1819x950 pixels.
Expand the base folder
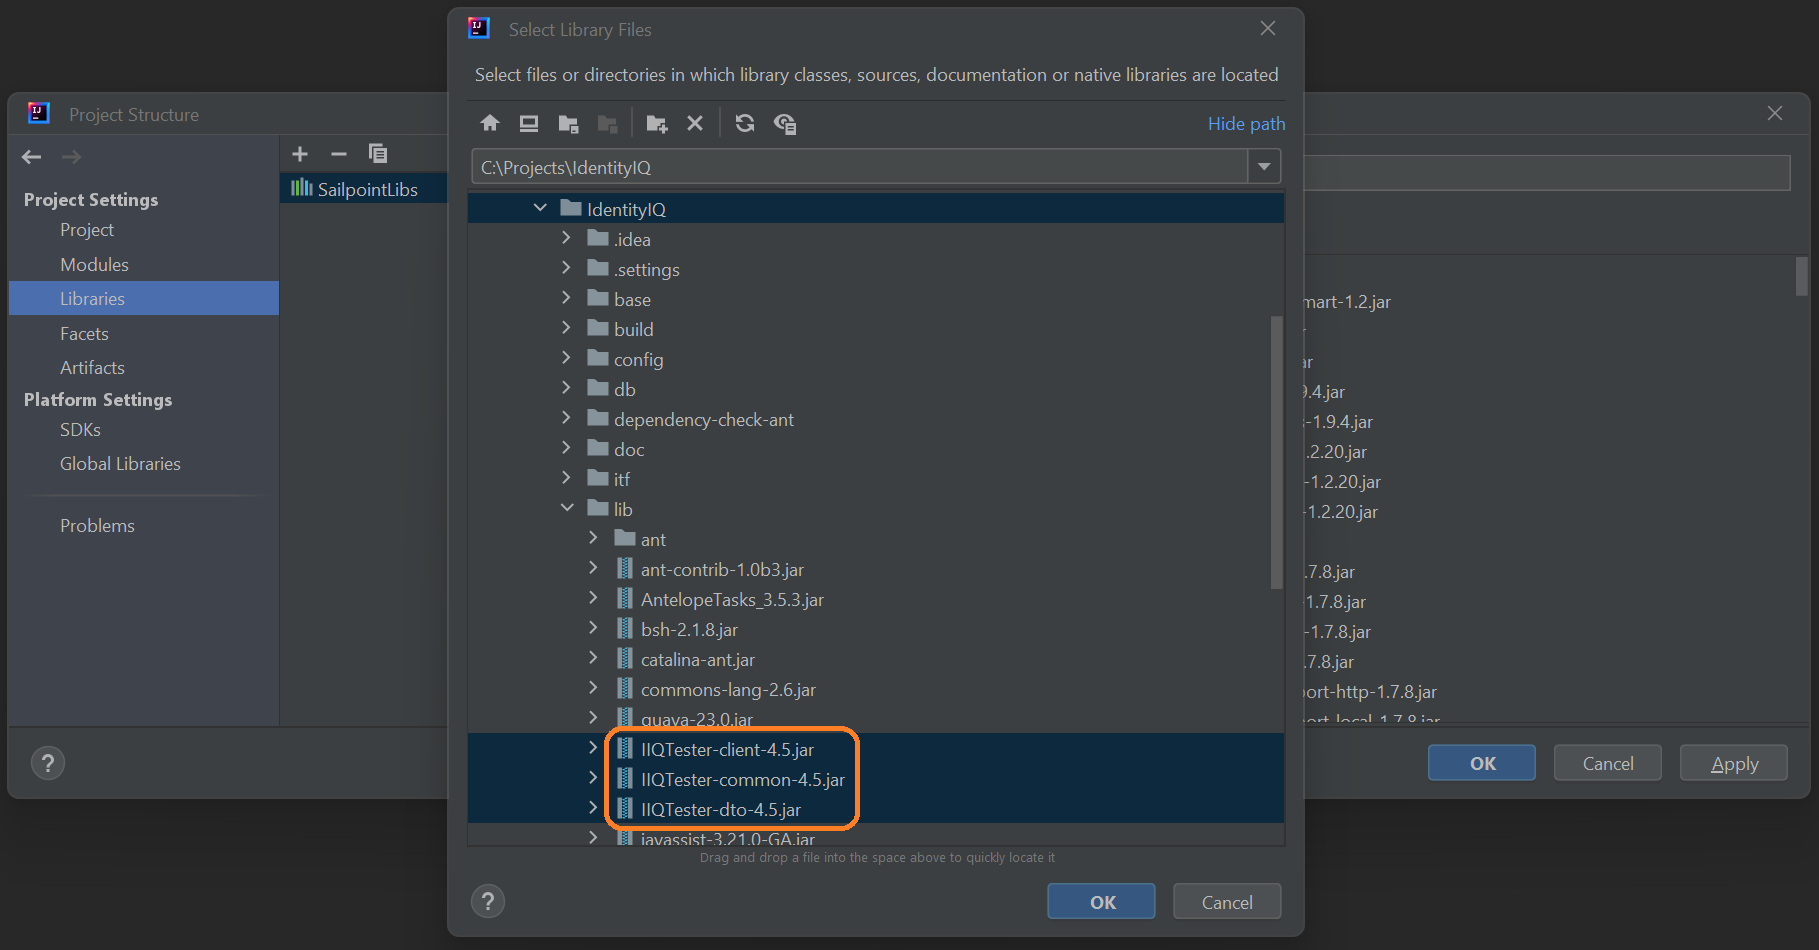(567, 298)
